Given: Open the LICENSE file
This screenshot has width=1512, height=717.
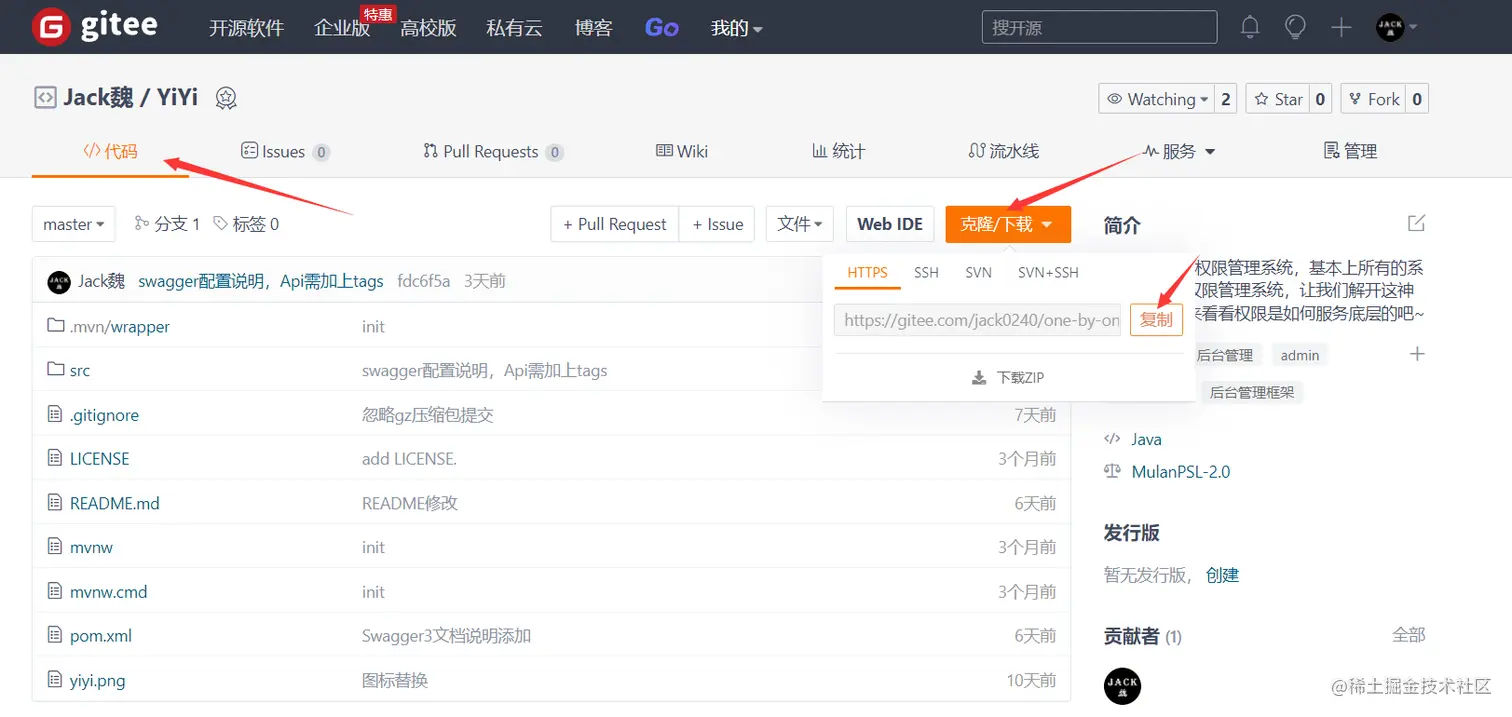Looking at the screenshot, I should coord(100,459).
